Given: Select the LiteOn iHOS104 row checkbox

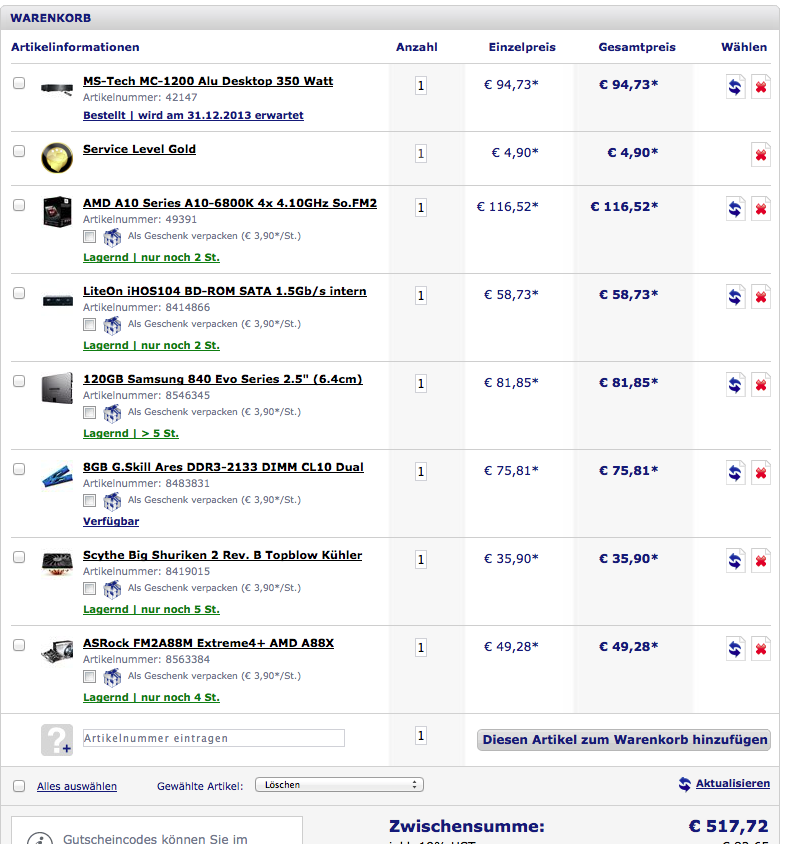Looking at the screenshot, I should tap(19, 293).
